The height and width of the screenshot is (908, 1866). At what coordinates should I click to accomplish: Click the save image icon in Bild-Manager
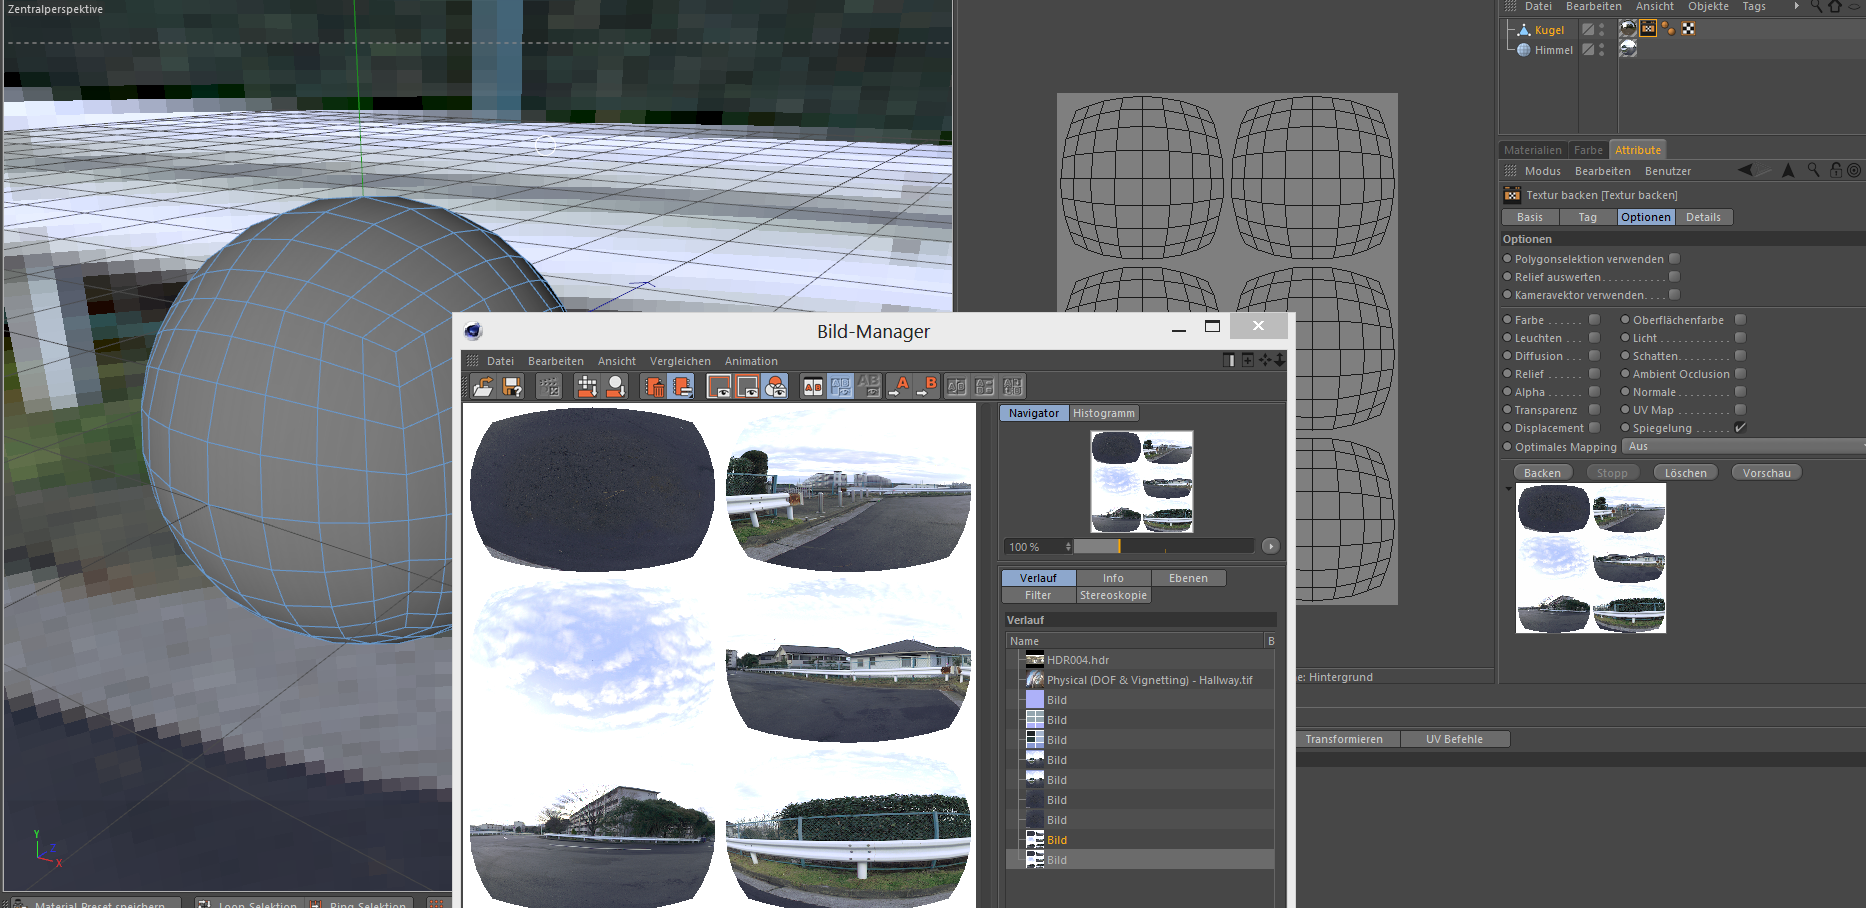[512, 386]
